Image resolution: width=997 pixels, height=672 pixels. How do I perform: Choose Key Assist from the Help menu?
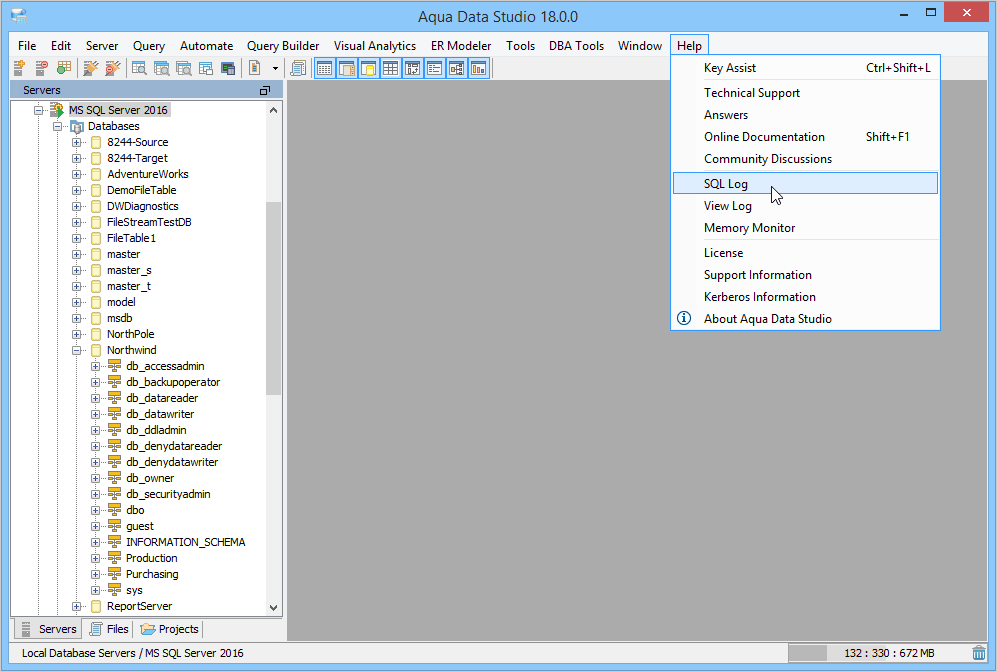805,68
